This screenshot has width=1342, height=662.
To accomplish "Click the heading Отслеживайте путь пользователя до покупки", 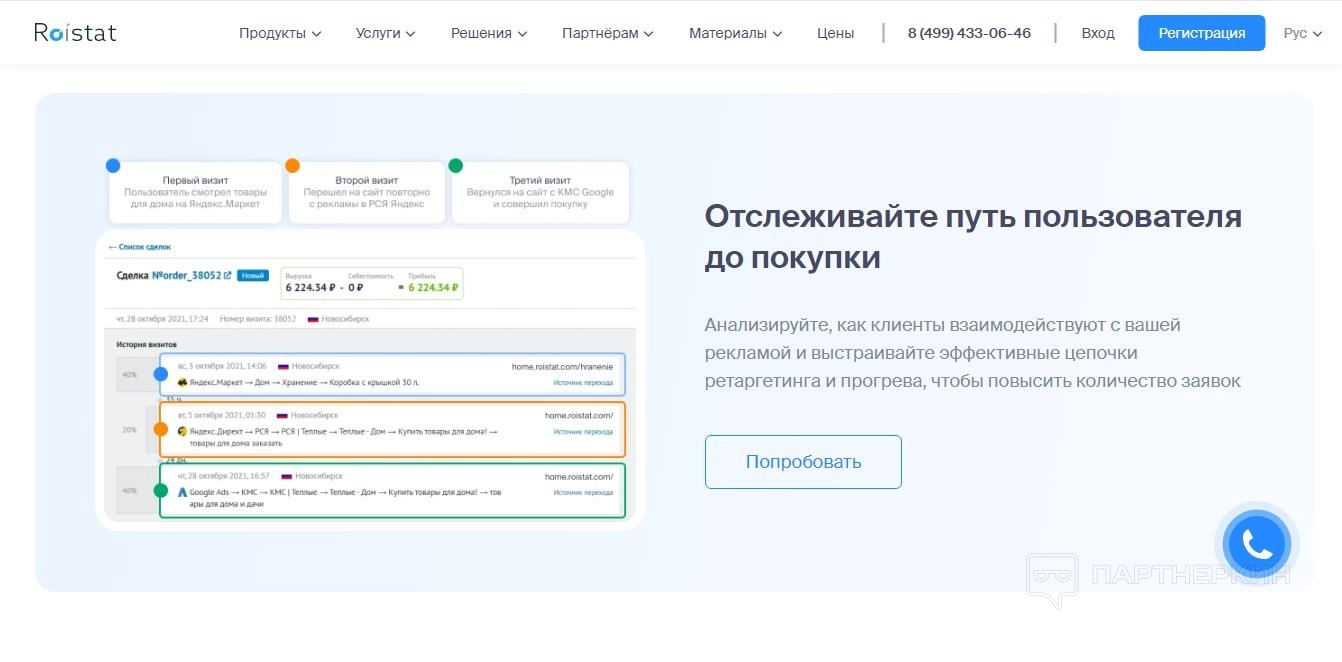I will click(973, 236).
